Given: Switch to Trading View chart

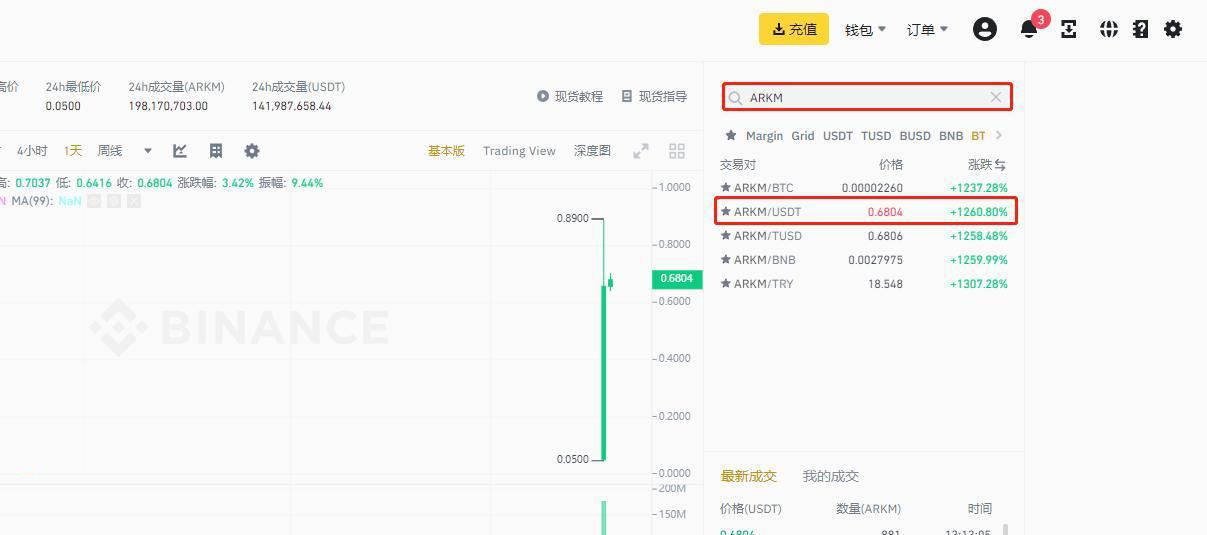Looking at the screenshot, I should (x=519, y=151).
